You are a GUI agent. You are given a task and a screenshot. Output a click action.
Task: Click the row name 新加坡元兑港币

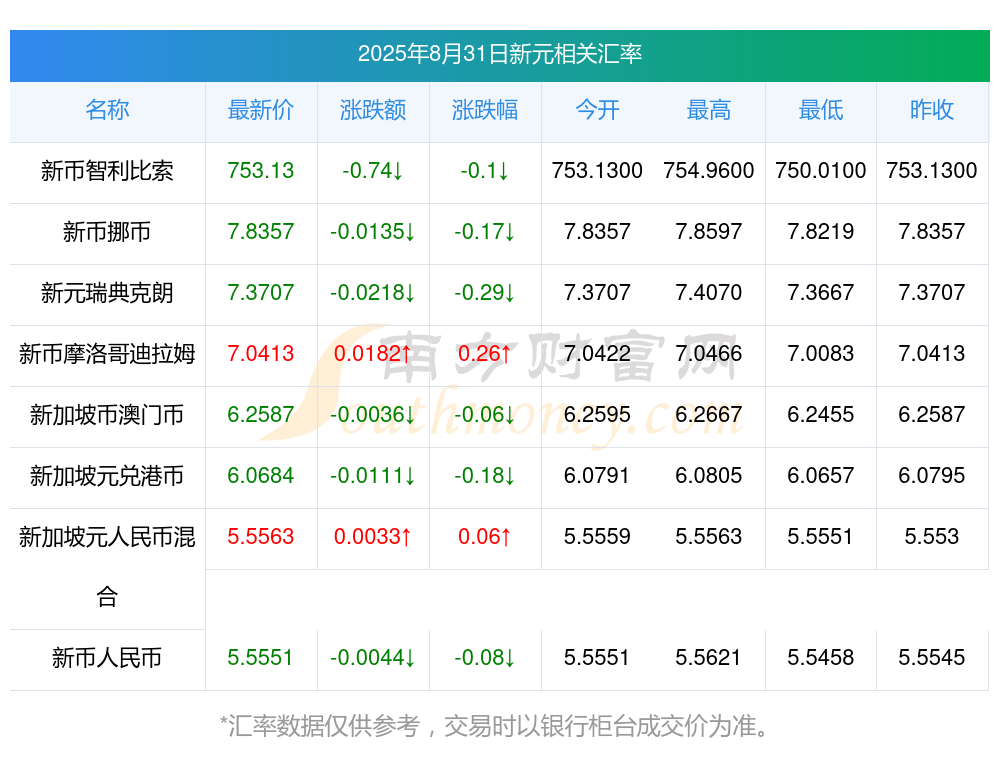tap(107, 476)
